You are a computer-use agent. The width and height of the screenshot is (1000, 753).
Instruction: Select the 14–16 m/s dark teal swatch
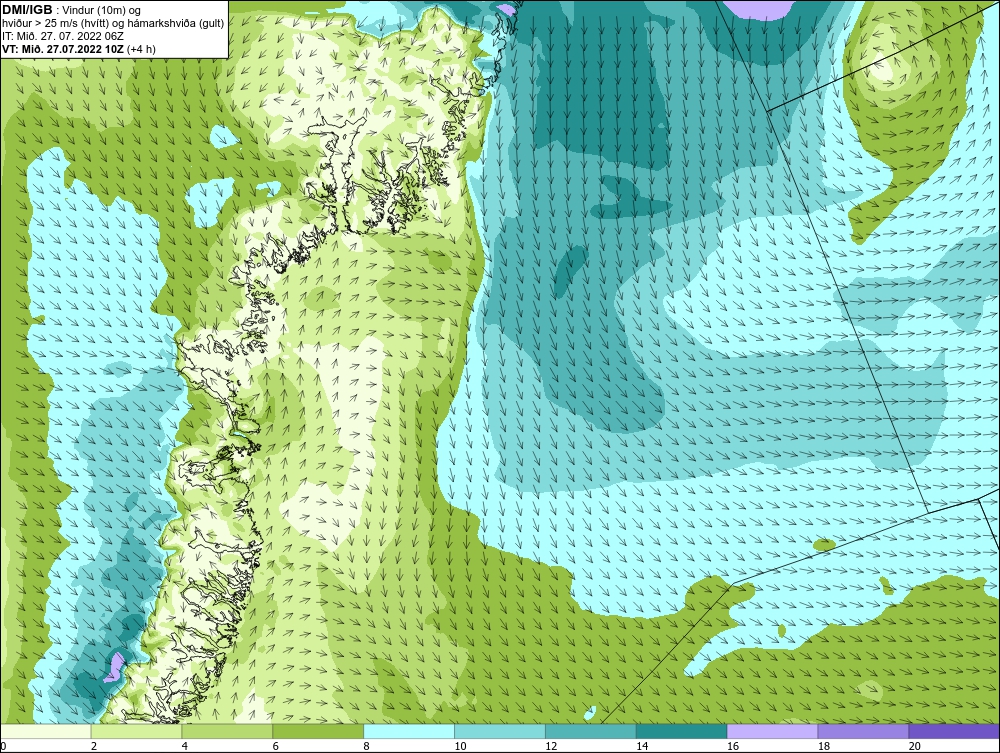point(681,731)
